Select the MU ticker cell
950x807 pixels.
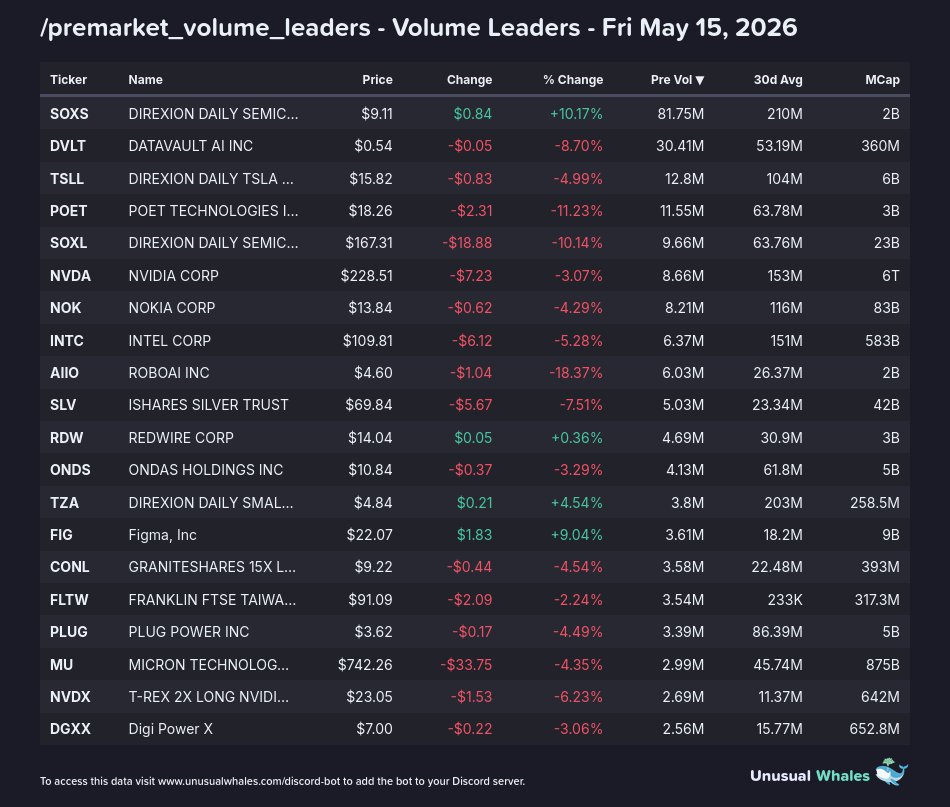(61, 665)
